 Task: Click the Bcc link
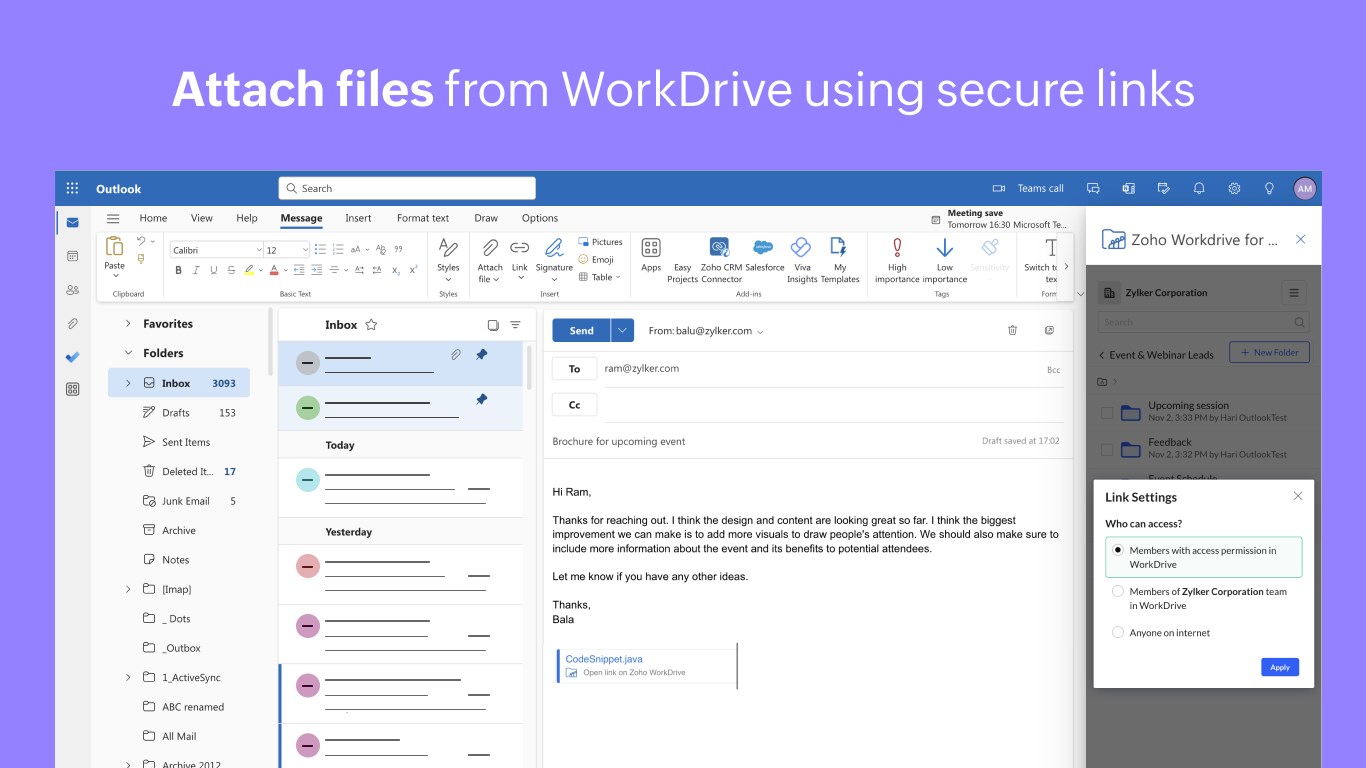(1053, 370)
